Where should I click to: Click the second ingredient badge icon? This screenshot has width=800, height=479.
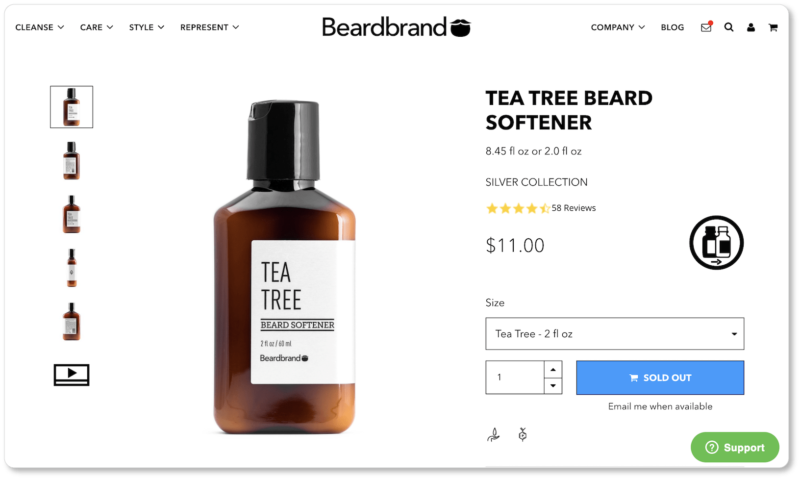(x=522, y=435)
